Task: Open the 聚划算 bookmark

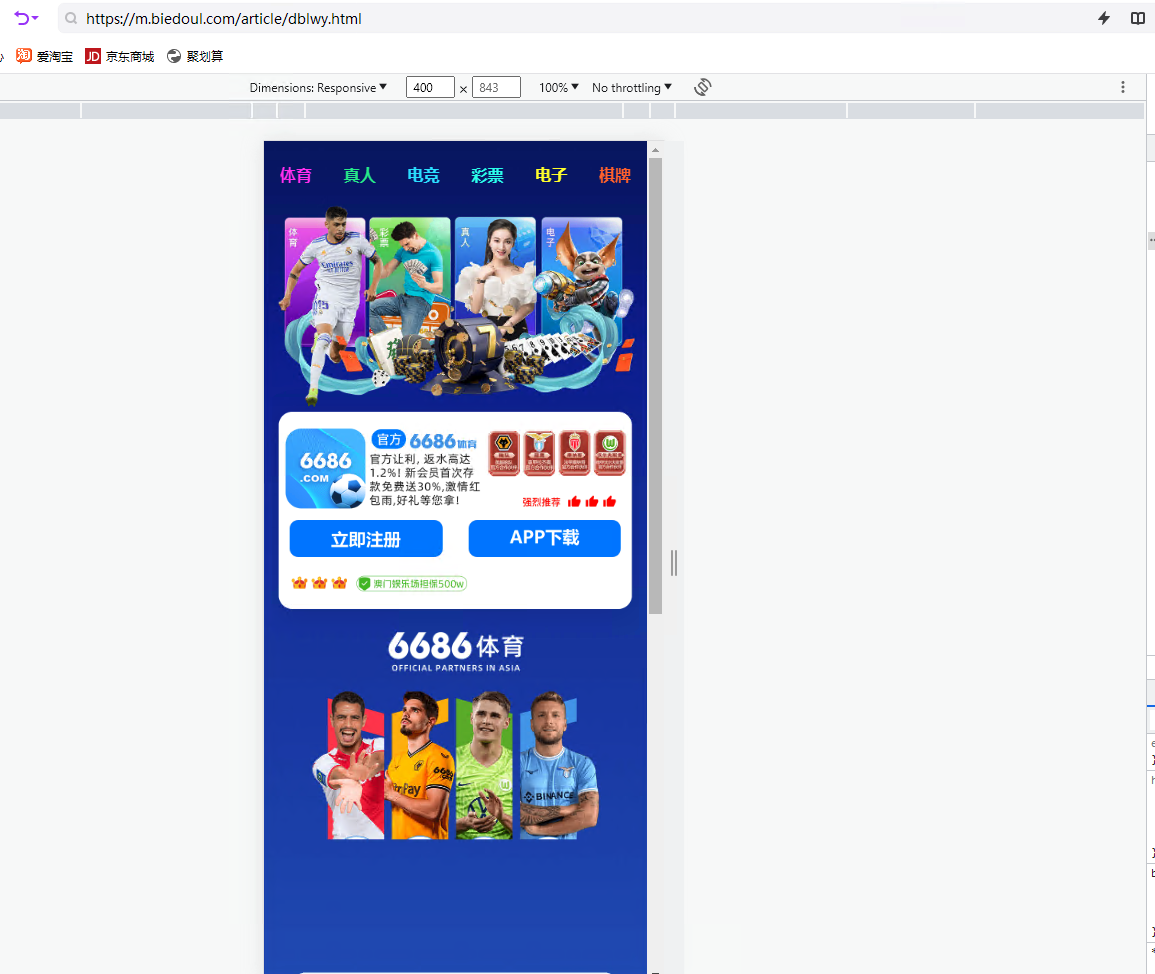Action: [x=195, y=56]
